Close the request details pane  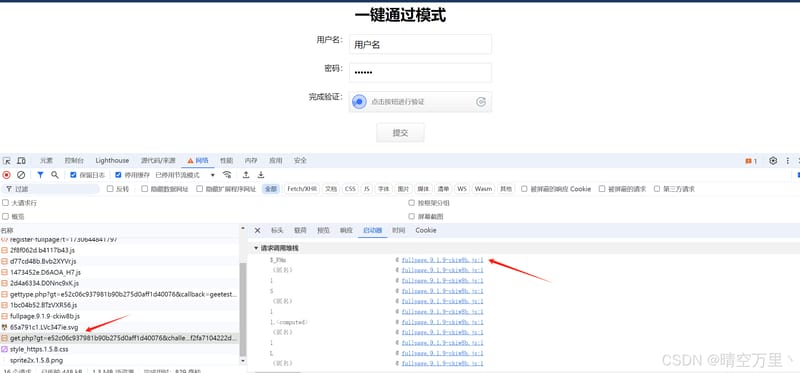(257, 231)
